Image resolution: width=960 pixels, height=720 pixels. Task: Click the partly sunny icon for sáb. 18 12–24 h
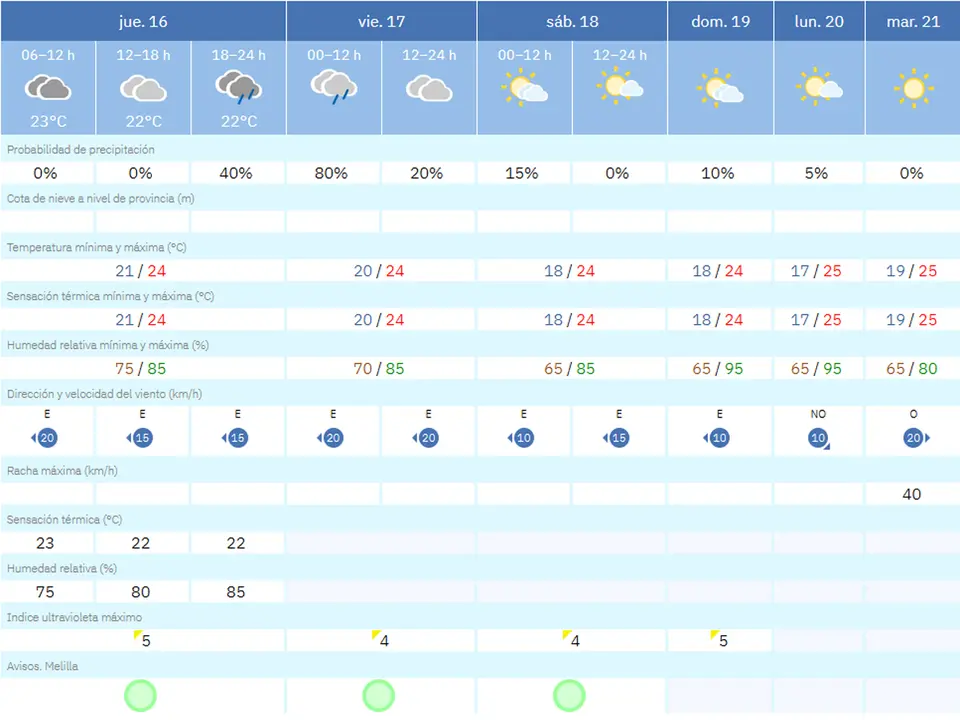620,86
